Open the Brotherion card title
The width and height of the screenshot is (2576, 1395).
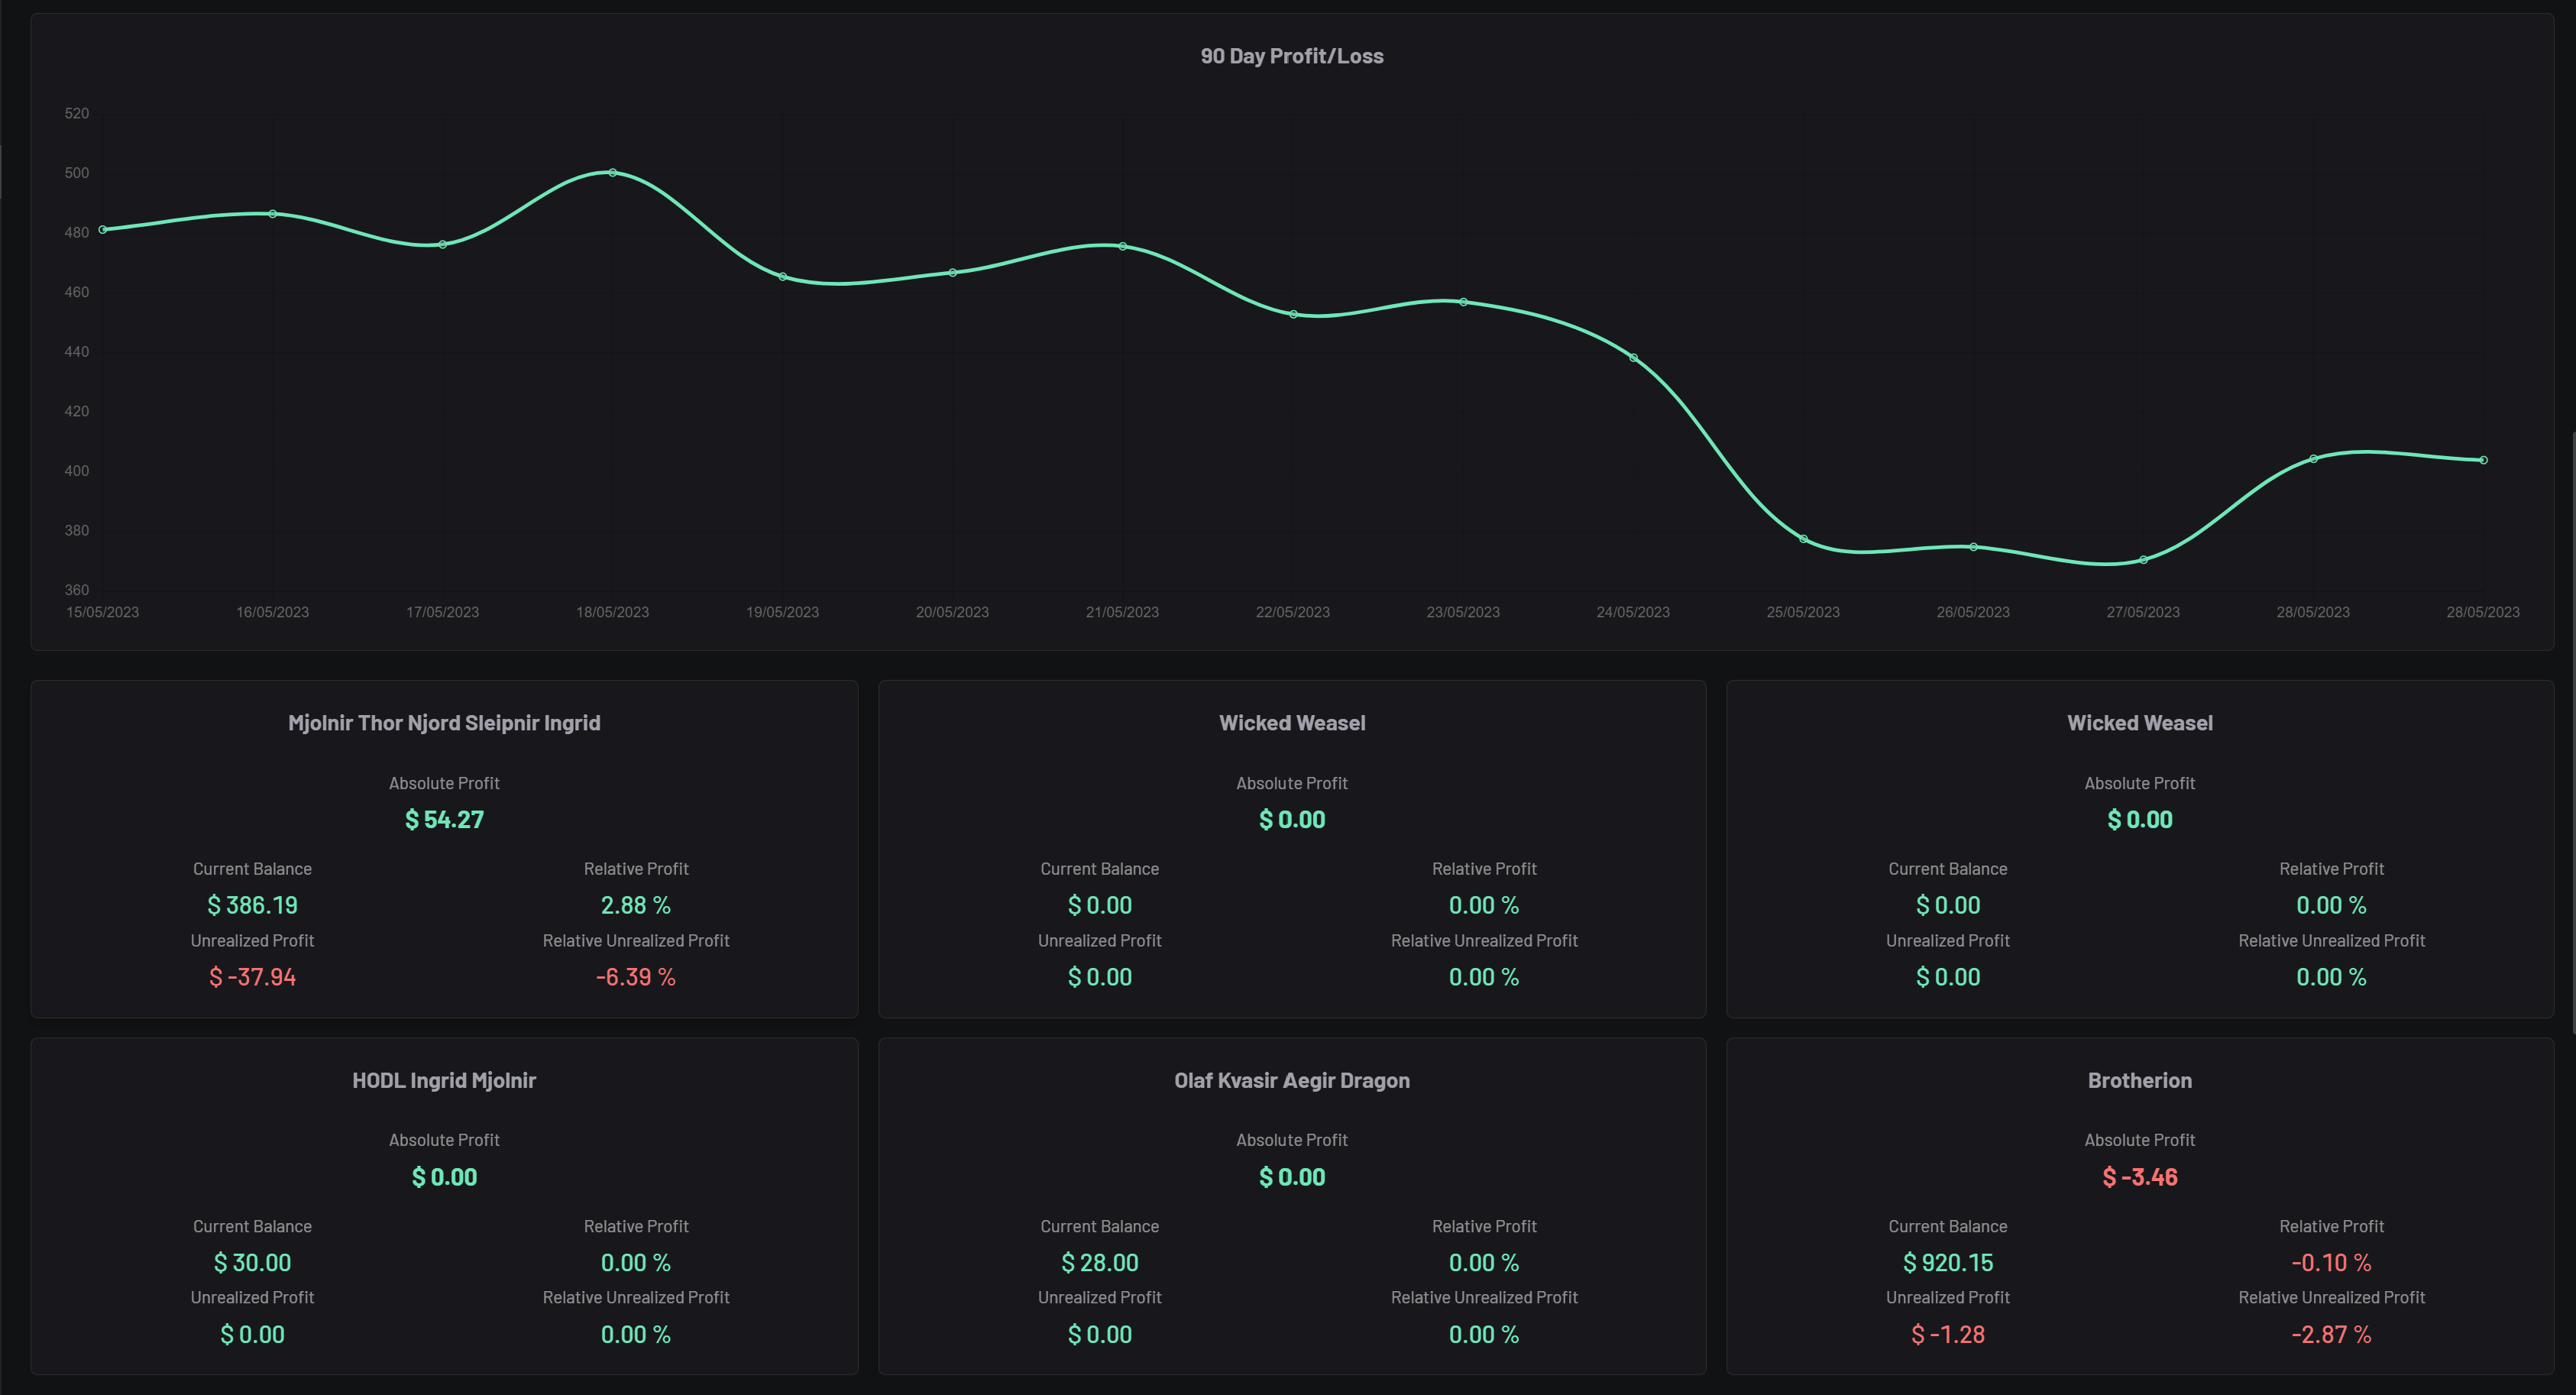pyautogui.click(x=2139, y=1080)
